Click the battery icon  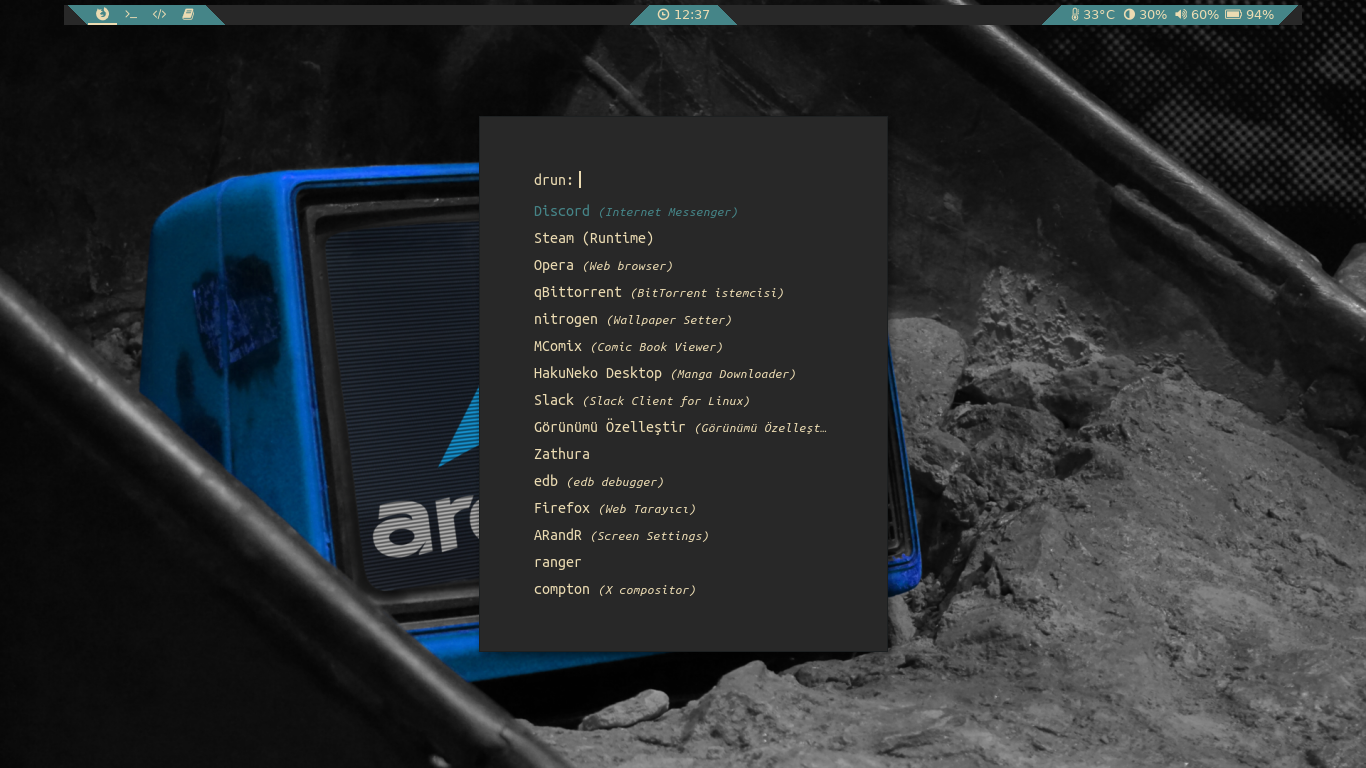[x=1233, y=15]
